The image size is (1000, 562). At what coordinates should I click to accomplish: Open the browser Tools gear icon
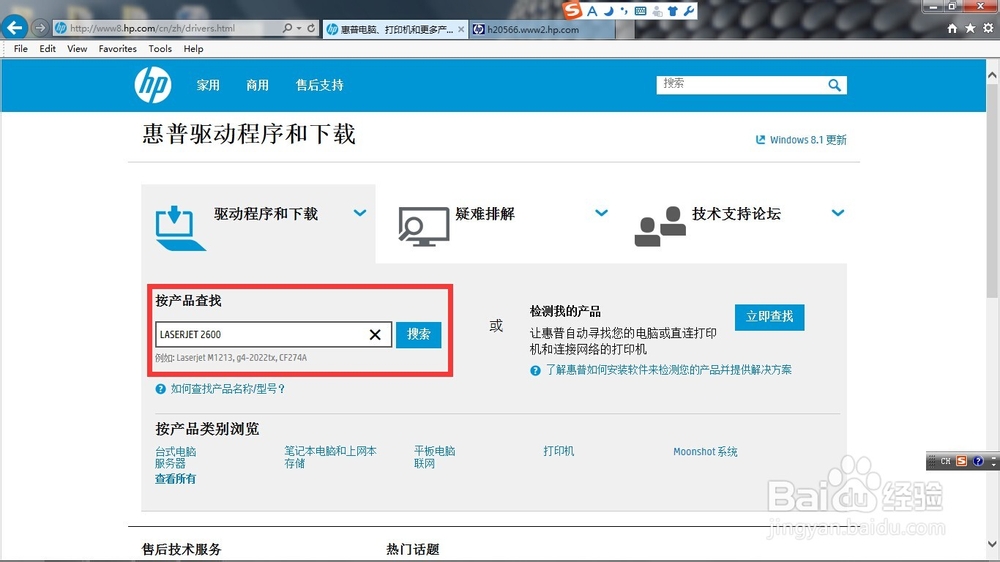(988, 28)
